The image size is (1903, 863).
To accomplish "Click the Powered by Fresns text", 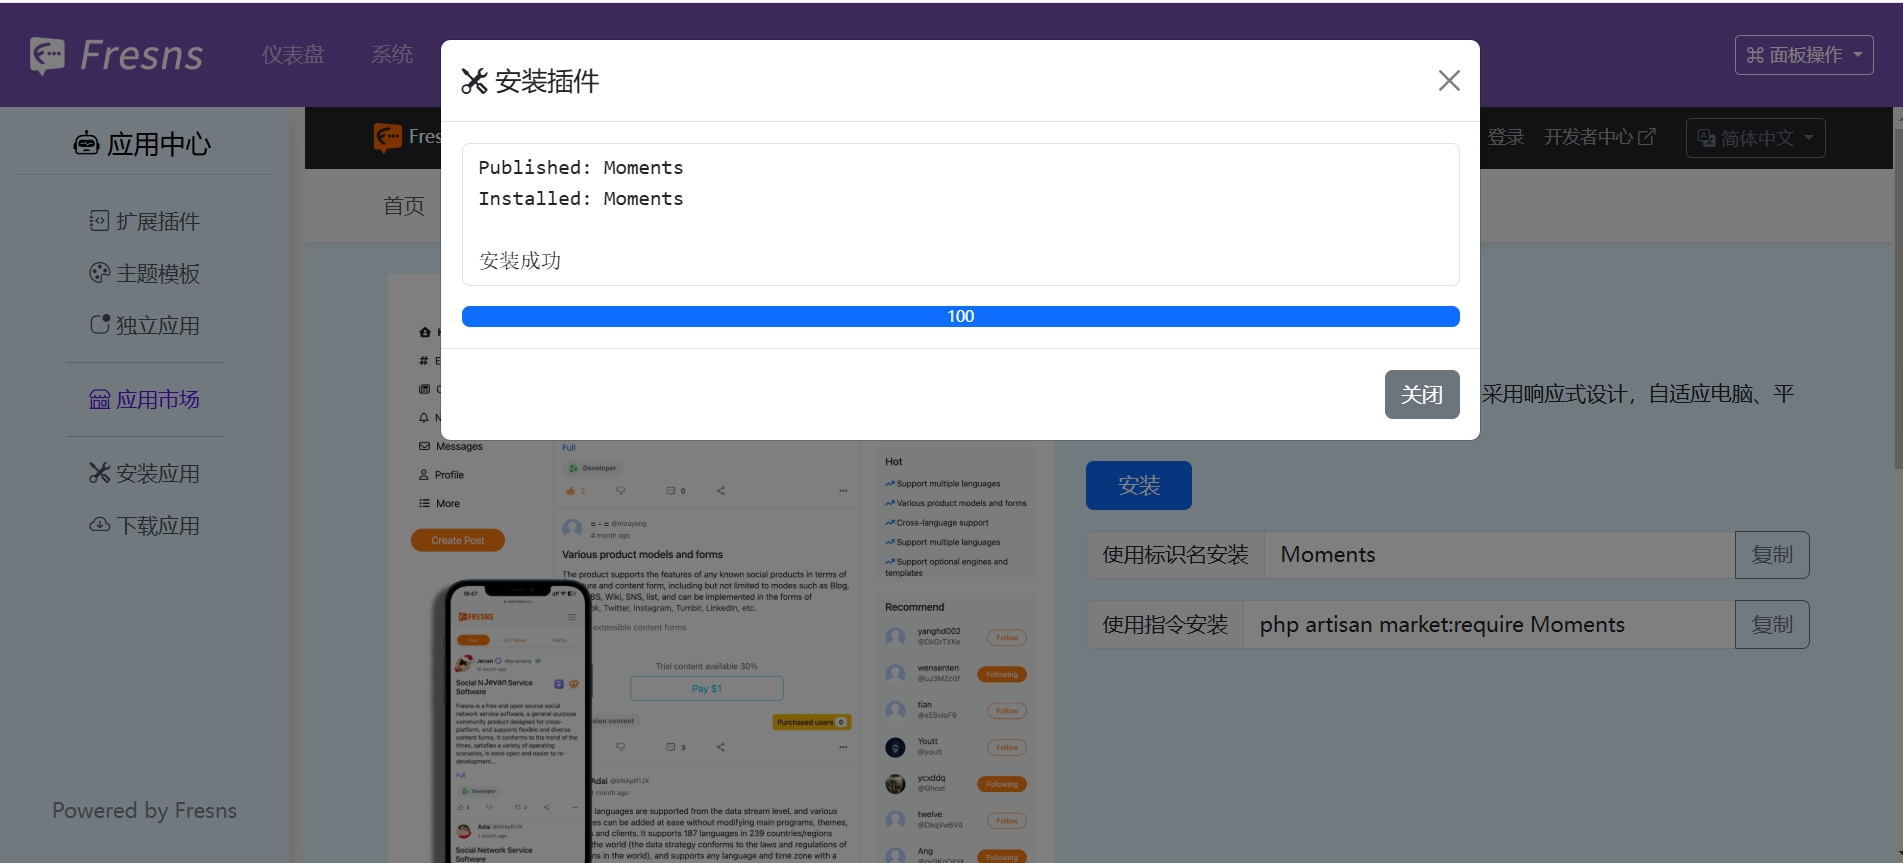I will [x=144, y=810].
